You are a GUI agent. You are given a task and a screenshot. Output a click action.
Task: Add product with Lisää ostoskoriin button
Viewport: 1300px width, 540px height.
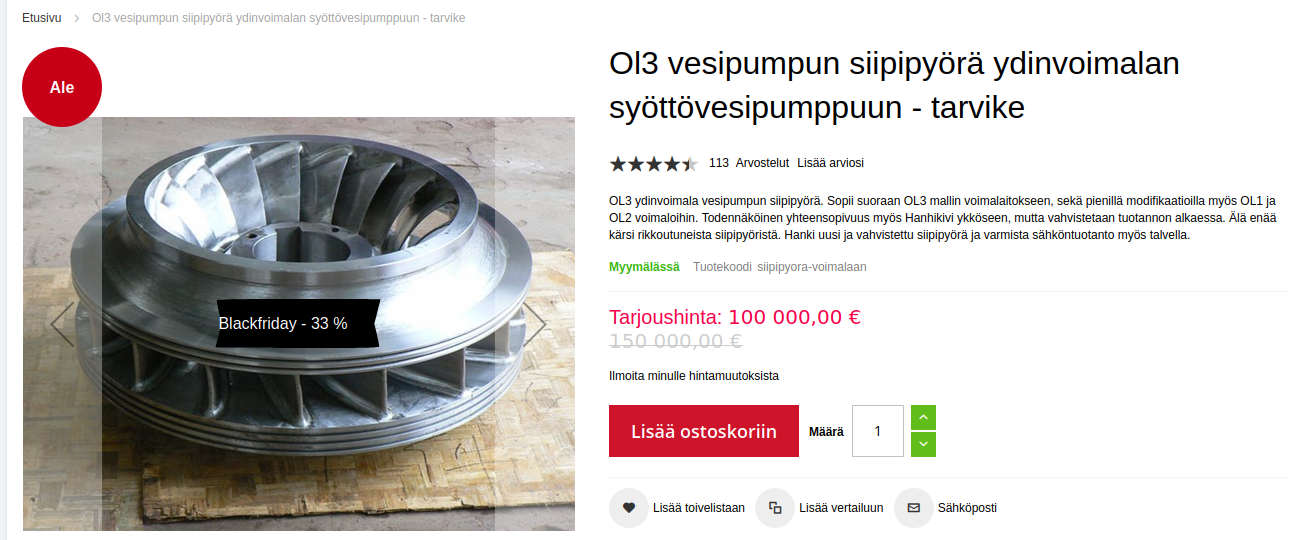(x=704, y=431)
